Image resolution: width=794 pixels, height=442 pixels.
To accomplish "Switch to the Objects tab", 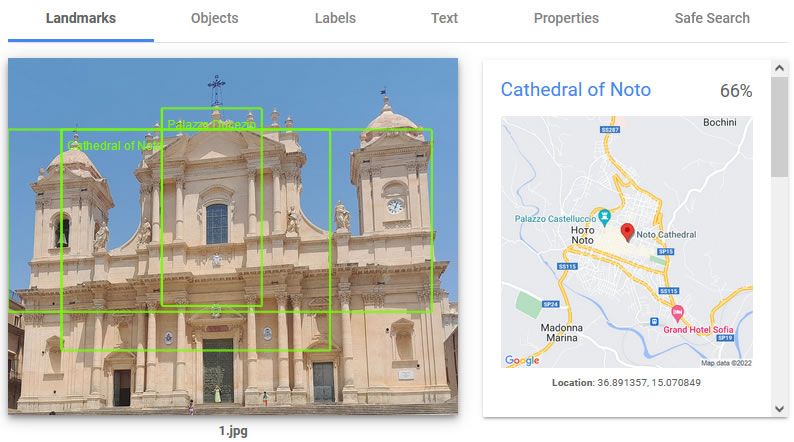I will 214,18.
